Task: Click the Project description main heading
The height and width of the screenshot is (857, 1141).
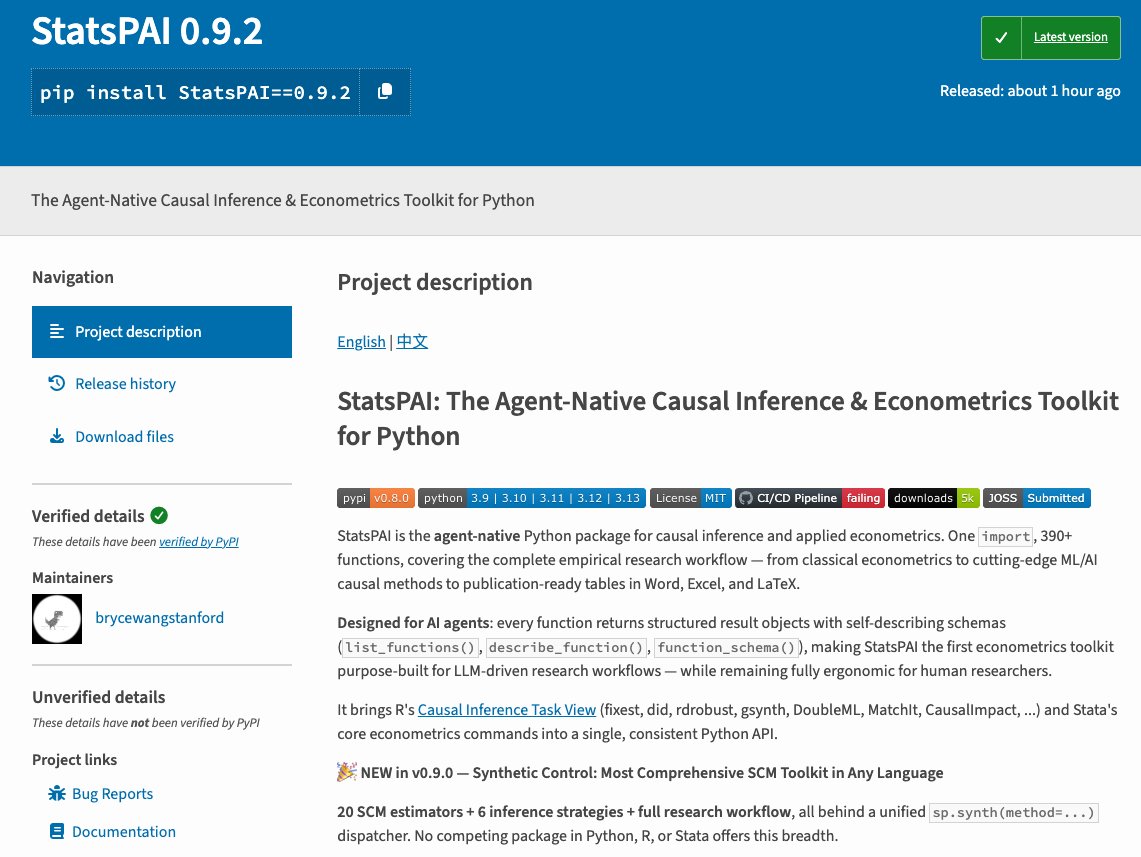Action: point(434,282)
